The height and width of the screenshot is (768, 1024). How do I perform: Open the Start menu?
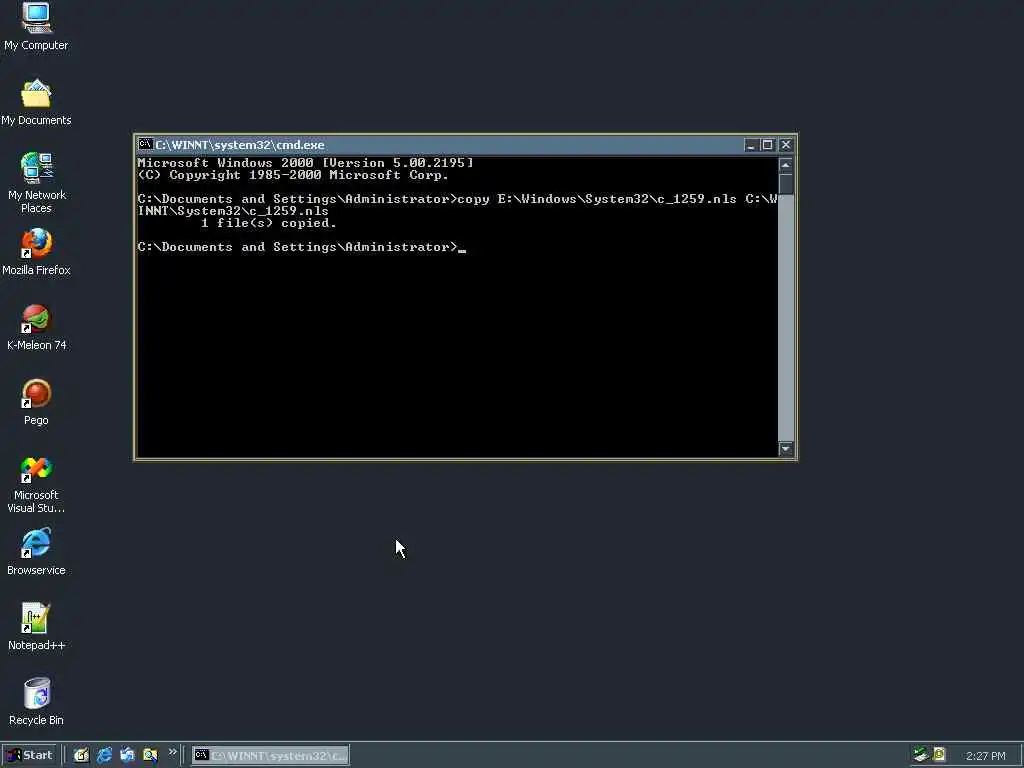pos(30,755)
